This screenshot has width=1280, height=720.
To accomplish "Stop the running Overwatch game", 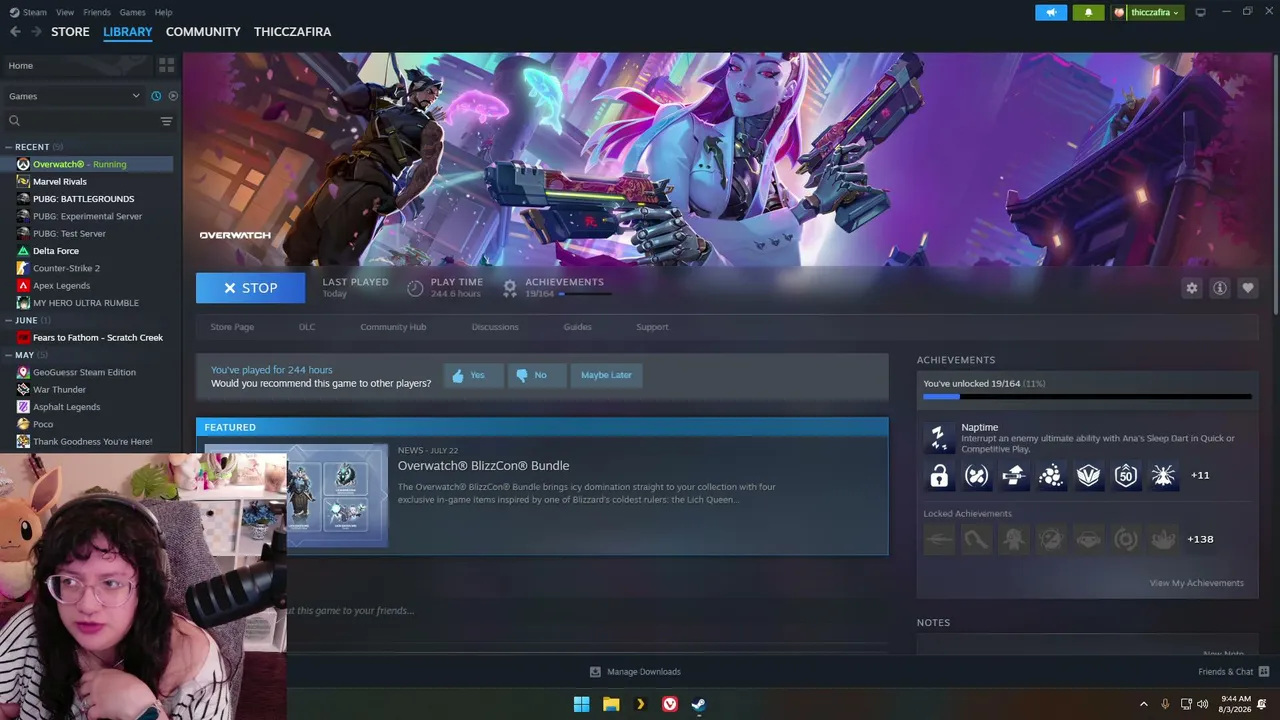I will [x=250, y=288].
